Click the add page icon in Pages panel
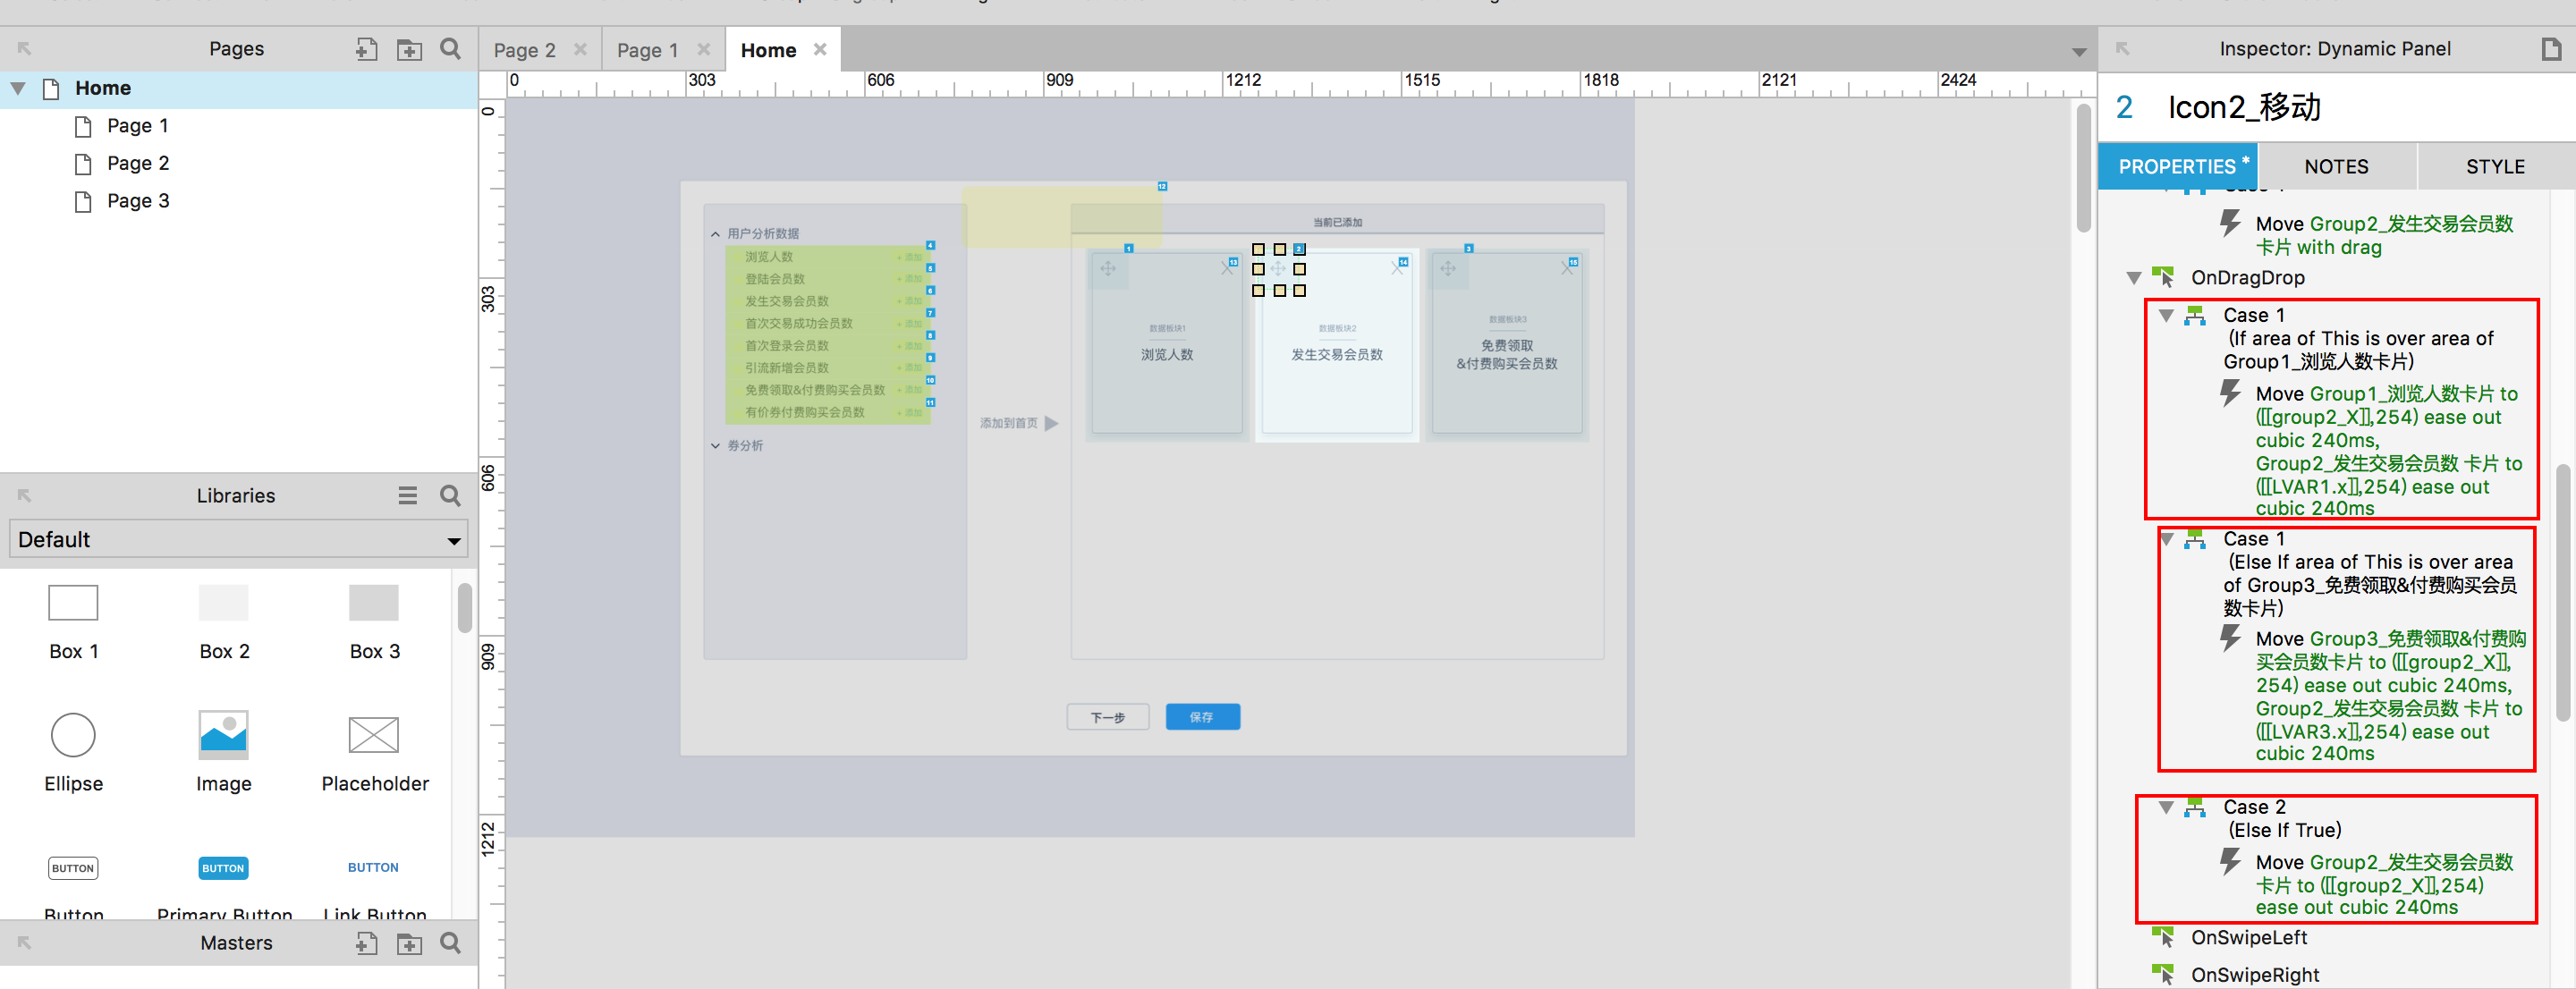 (x=366, y=49)
